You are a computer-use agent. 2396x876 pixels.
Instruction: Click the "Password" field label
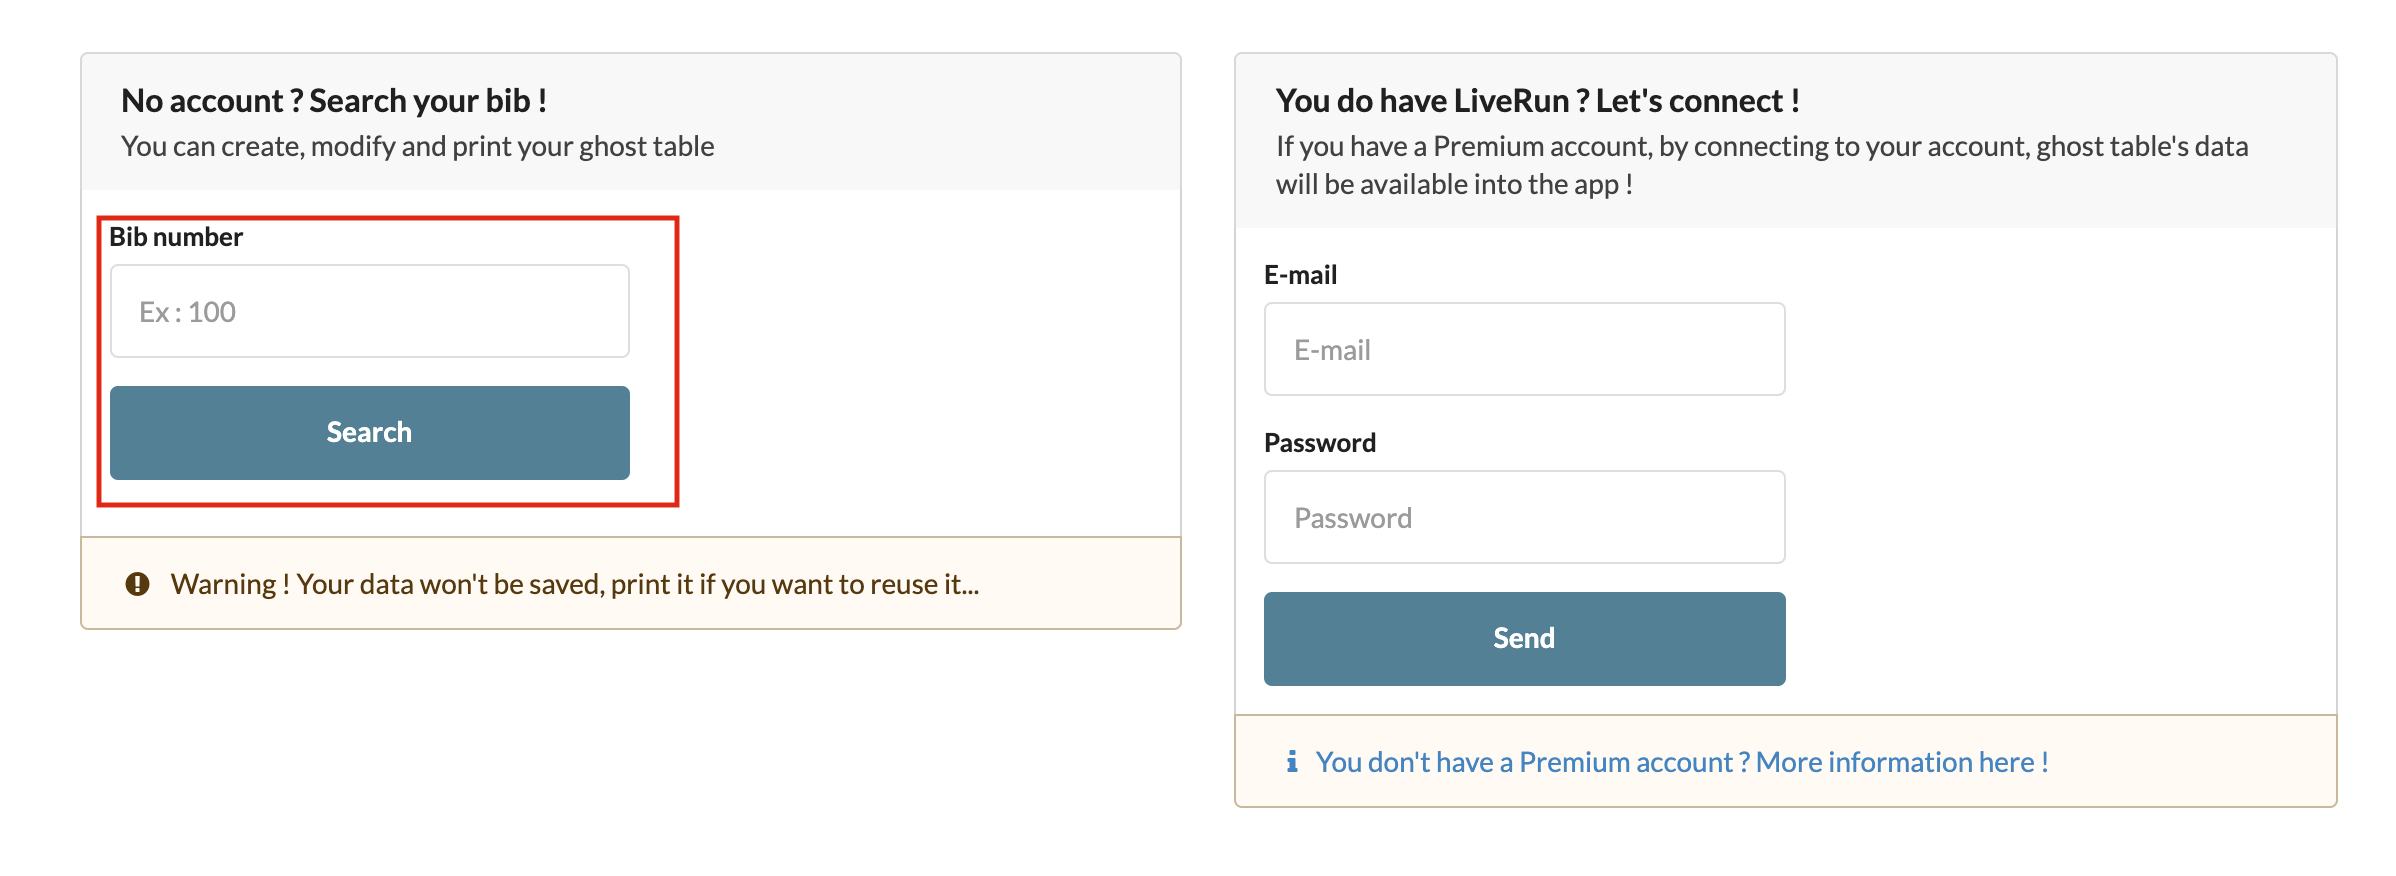[1320, 443]
